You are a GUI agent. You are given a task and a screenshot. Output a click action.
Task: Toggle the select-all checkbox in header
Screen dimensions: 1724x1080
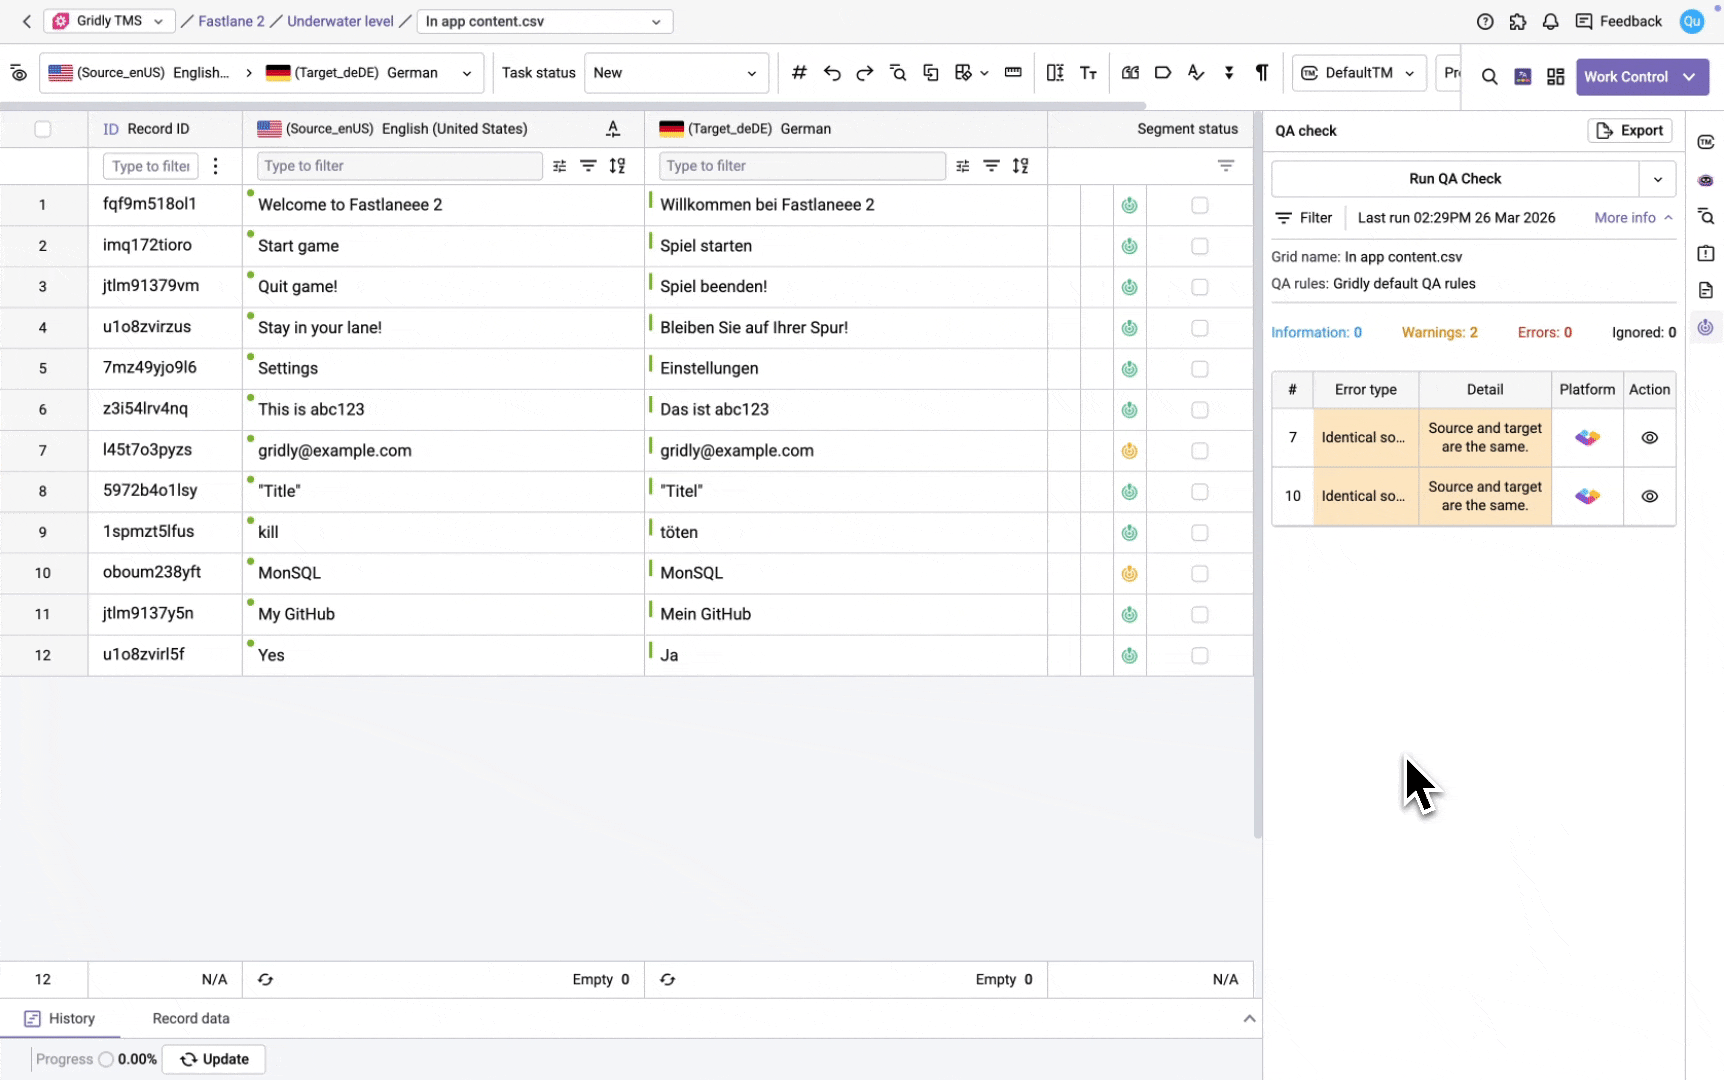click(43, 129)
